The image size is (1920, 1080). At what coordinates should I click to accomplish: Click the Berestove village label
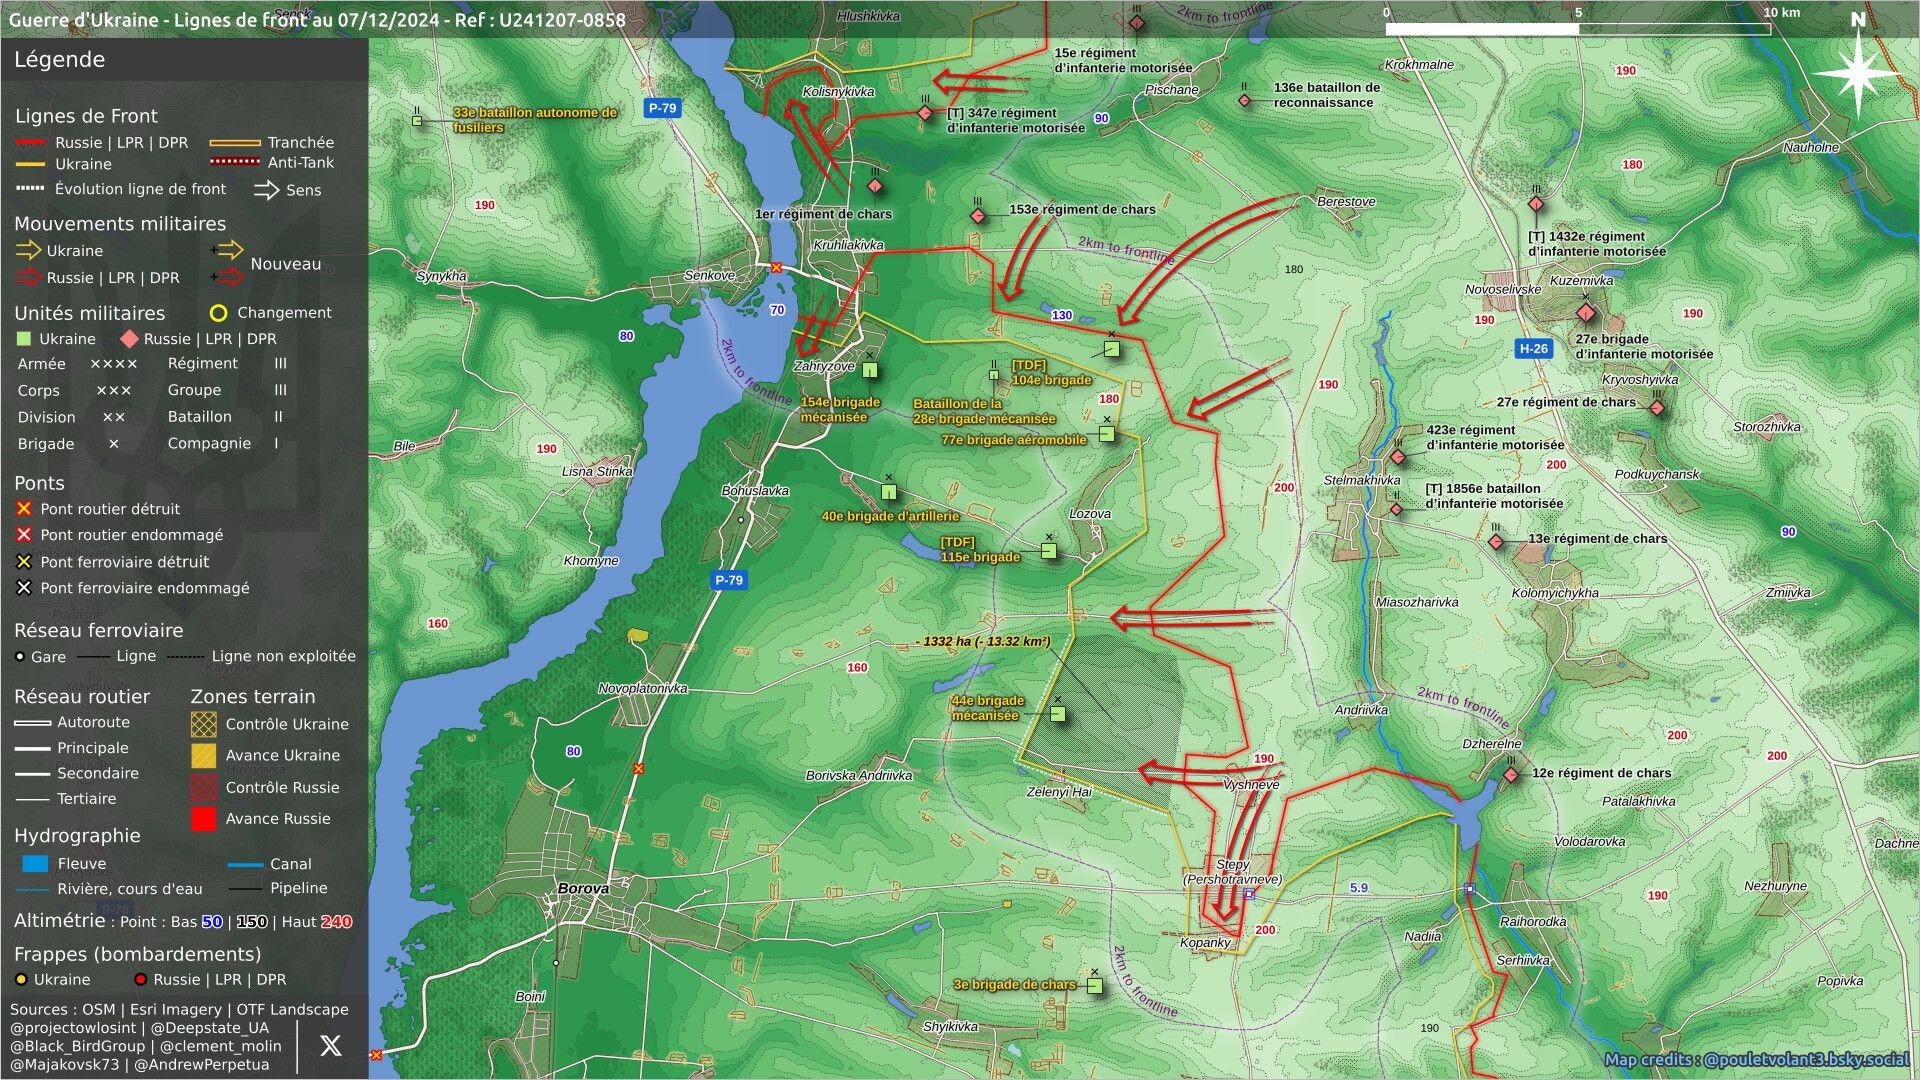coord(1346,202)
